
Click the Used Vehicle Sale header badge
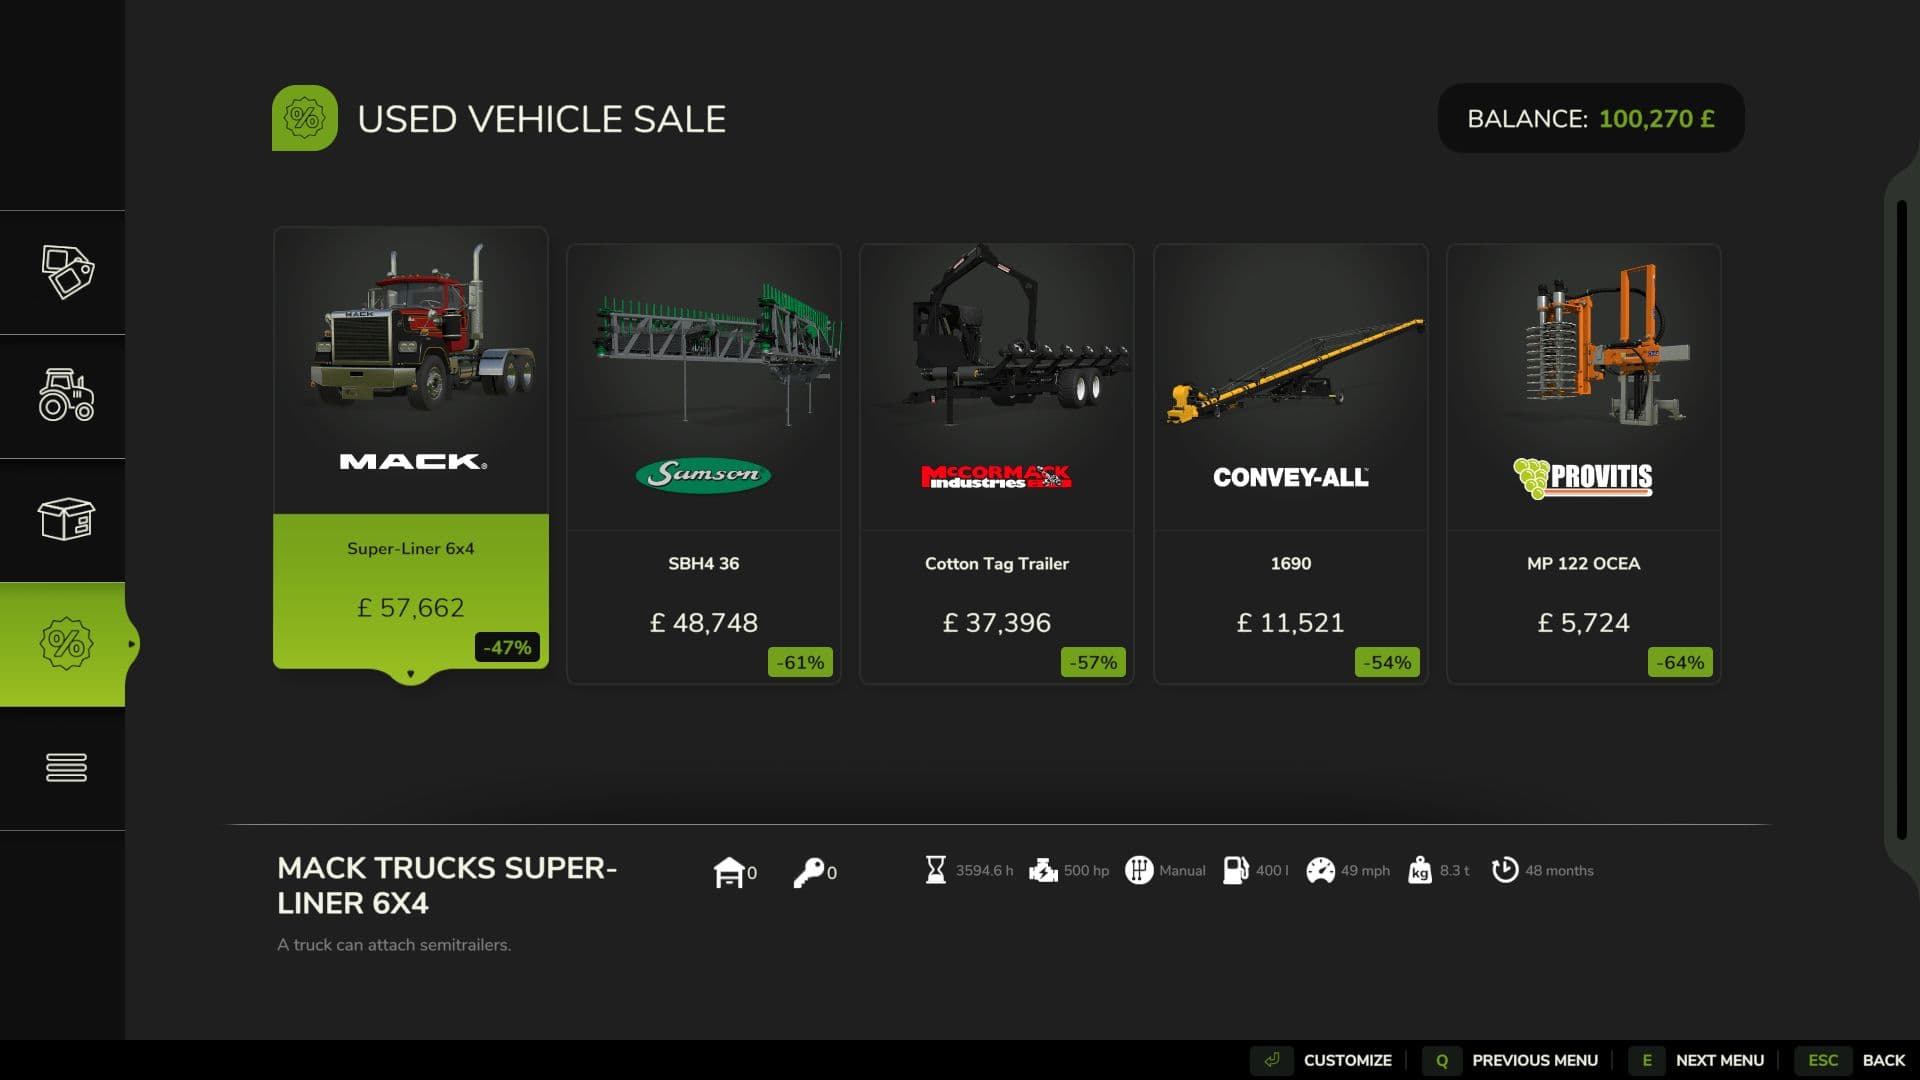pyautogui.click(x=305, y=118)
